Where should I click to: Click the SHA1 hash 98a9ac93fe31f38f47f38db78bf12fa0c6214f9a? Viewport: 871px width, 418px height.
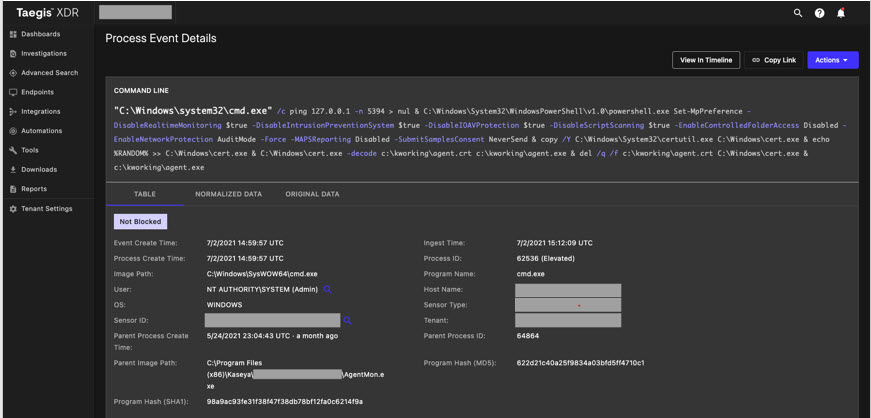pos(285,401)
